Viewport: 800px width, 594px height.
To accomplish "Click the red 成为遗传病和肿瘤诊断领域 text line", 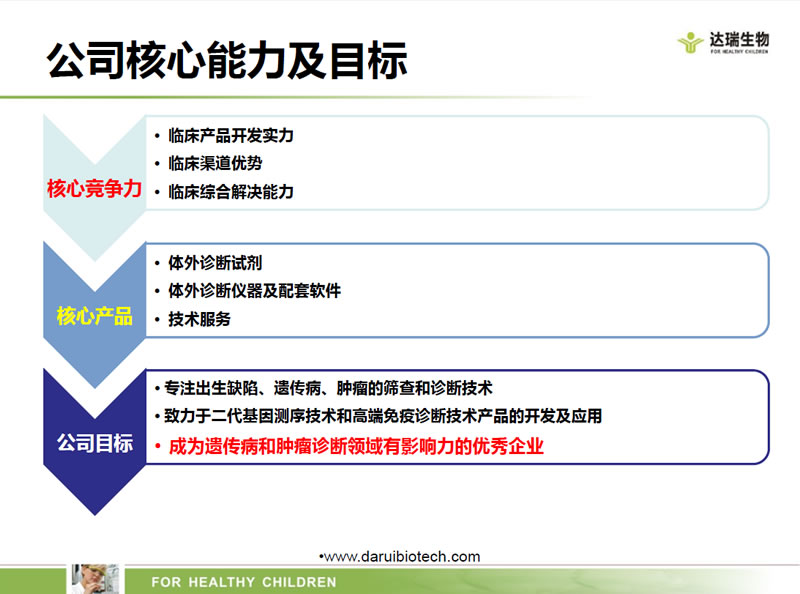I will (x=356, y=447).
